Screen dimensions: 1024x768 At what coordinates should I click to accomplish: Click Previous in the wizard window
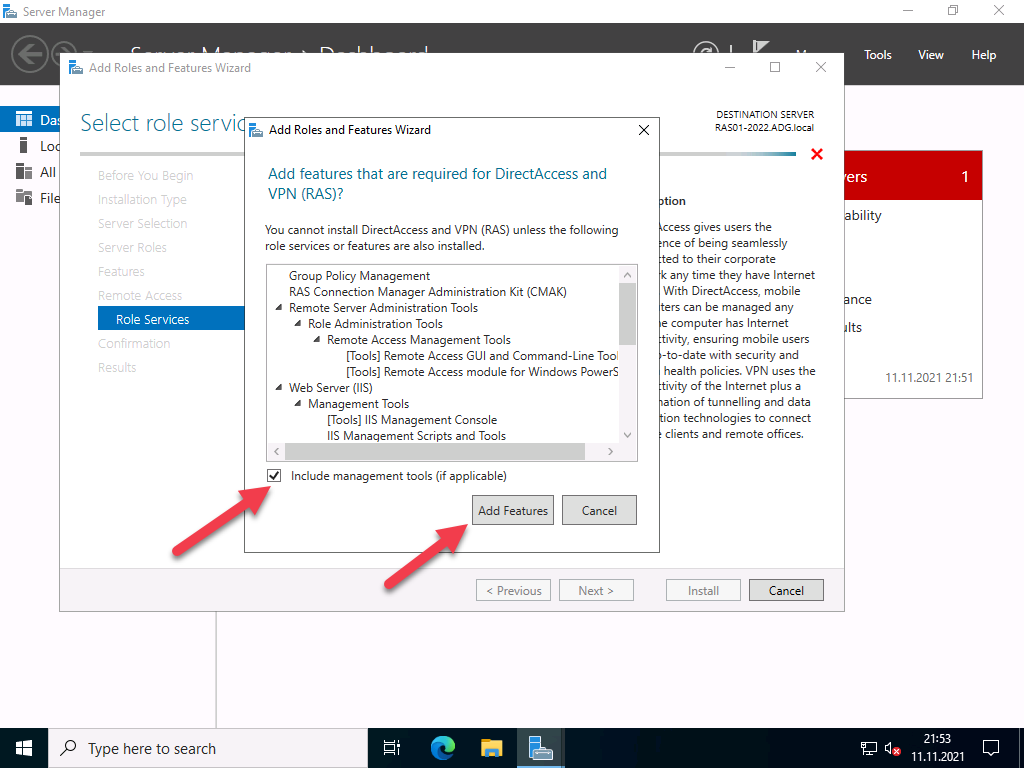pyautogui.click(x=513, y=590)
